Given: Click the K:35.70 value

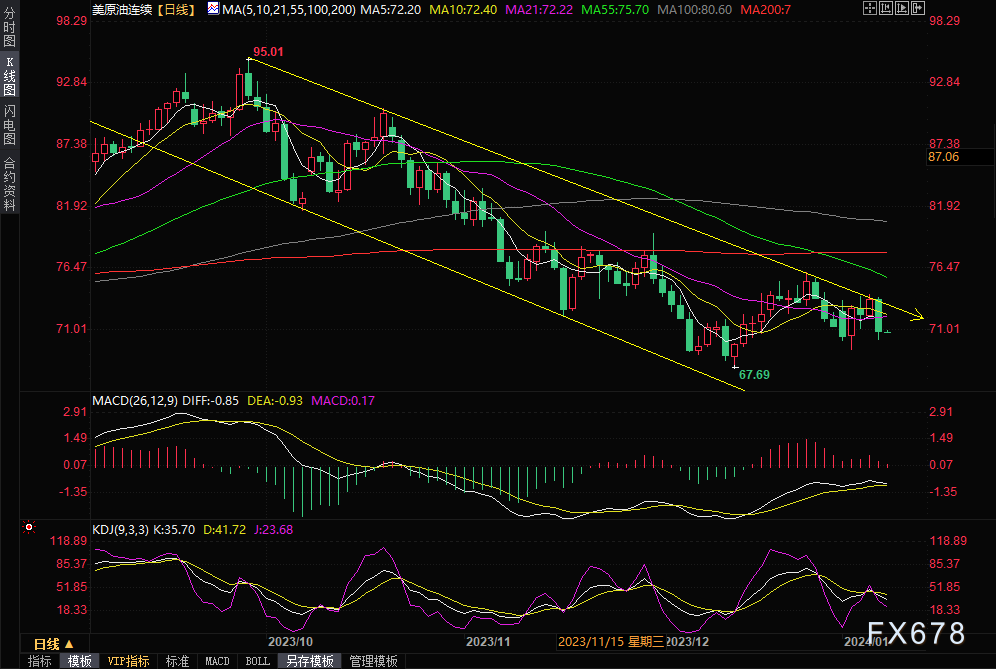Looking at the screenshot, I should (174, 530).
